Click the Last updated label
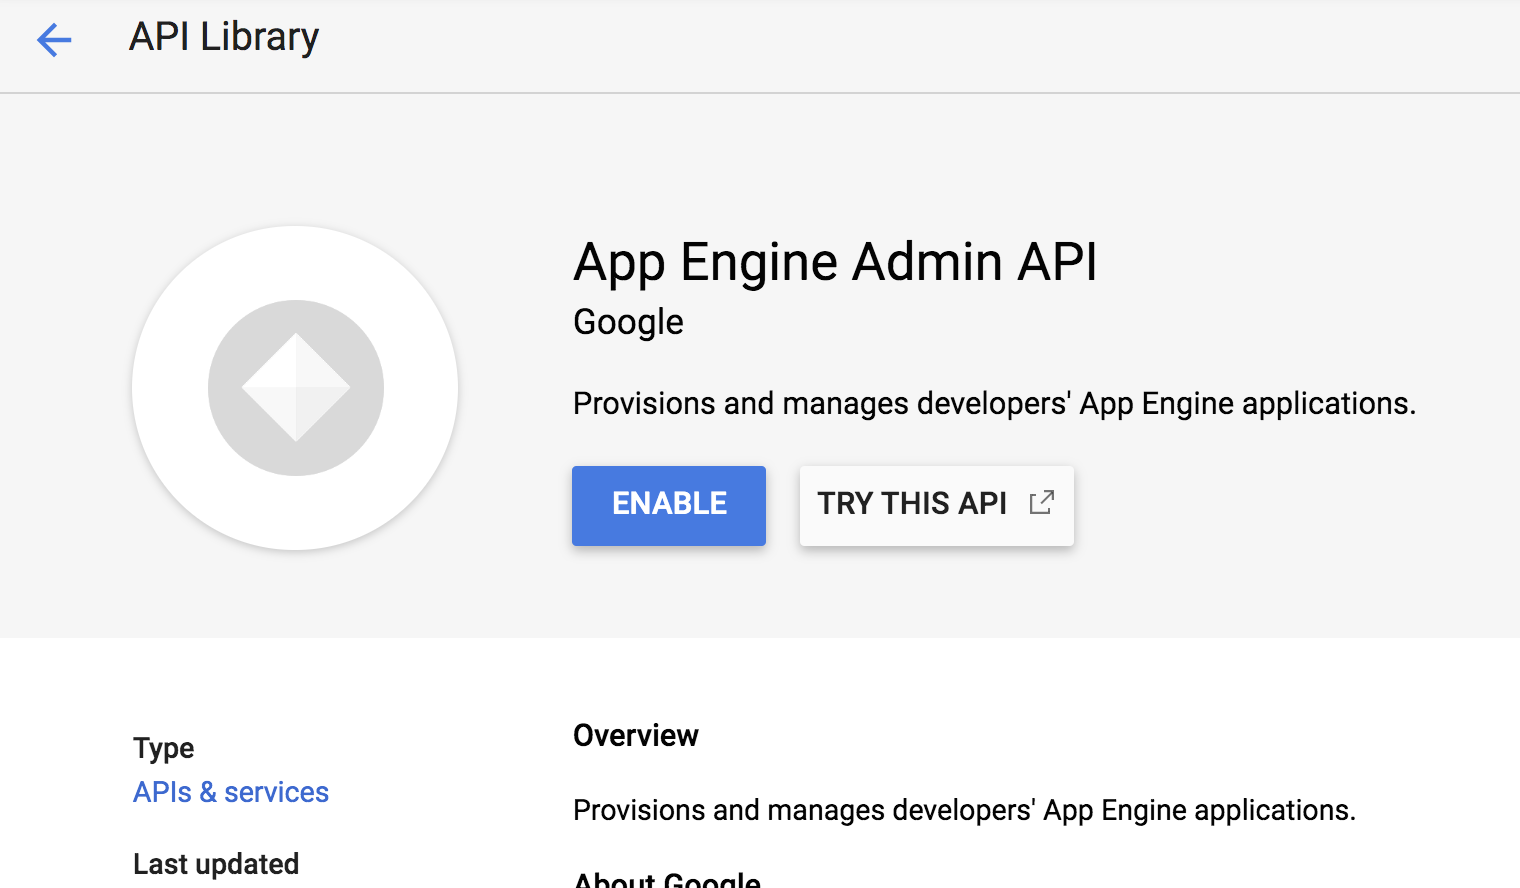The height and width of the screenshot is (888, 1520). pyautogui.click(x=216, y=864)
